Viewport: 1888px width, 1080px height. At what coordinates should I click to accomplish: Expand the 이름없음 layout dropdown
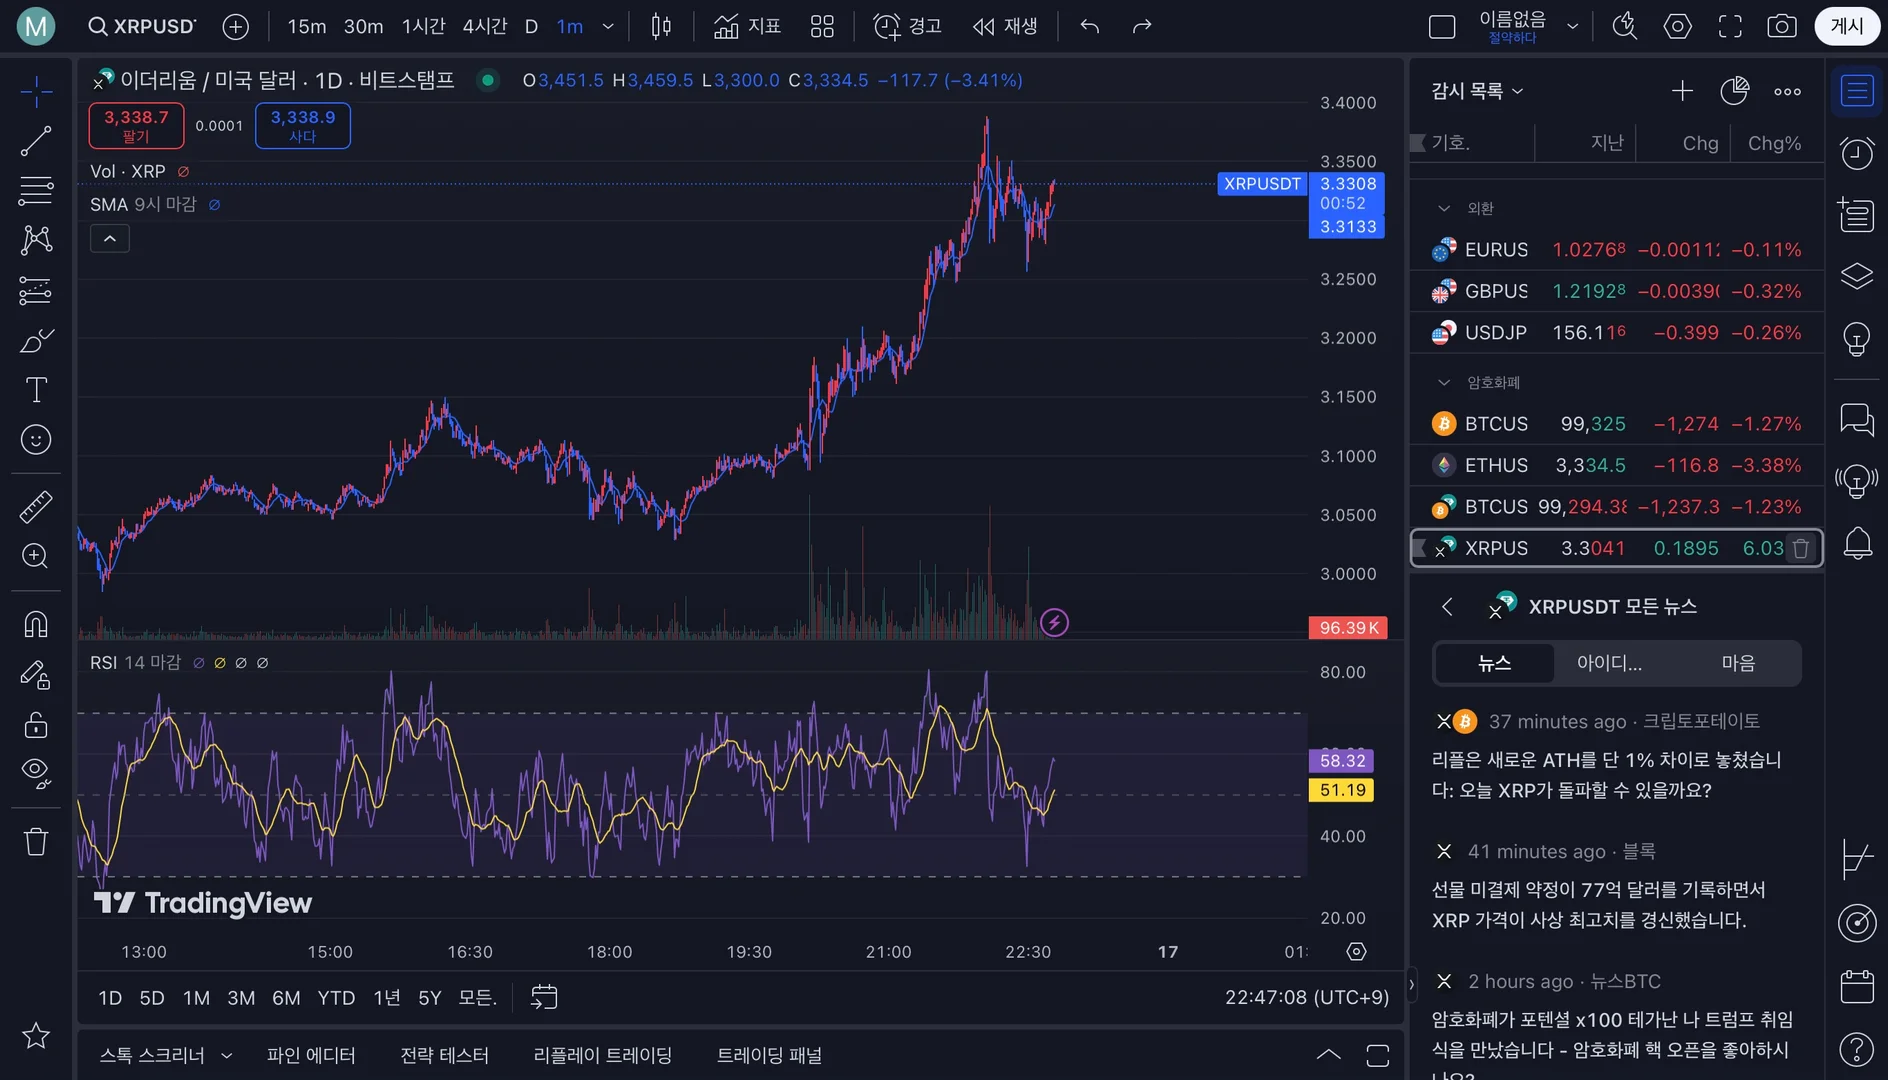(x=1573, y=27)
